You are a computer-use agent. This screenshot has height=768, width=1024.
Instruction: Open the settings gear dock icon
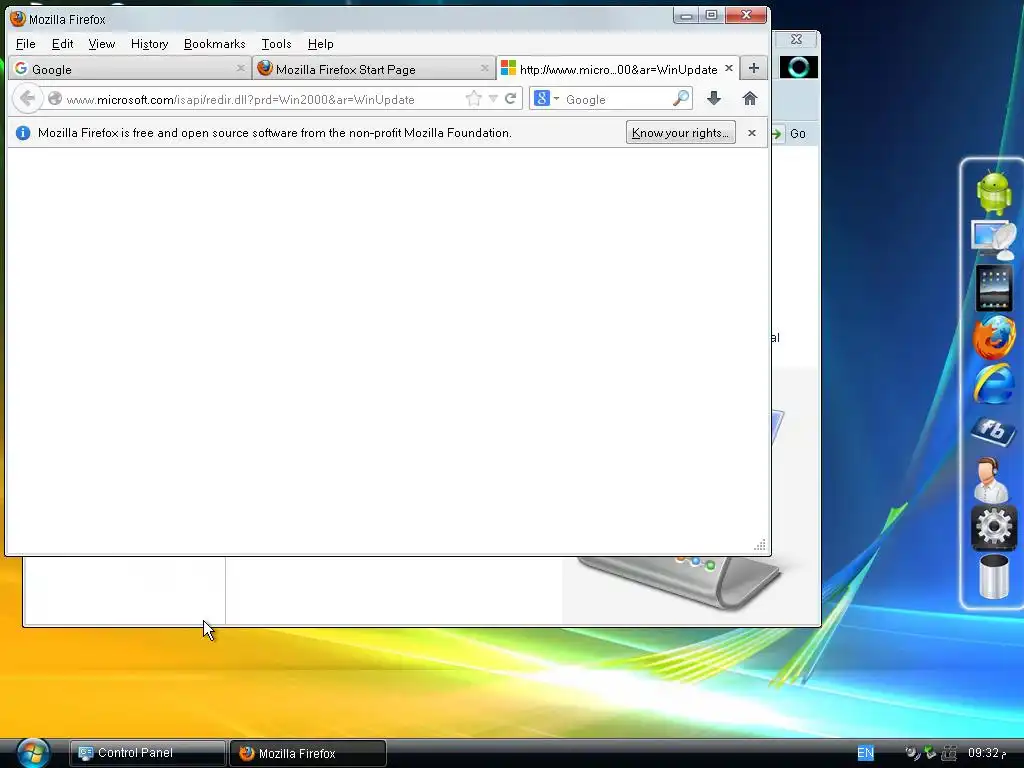coord(993,526)
